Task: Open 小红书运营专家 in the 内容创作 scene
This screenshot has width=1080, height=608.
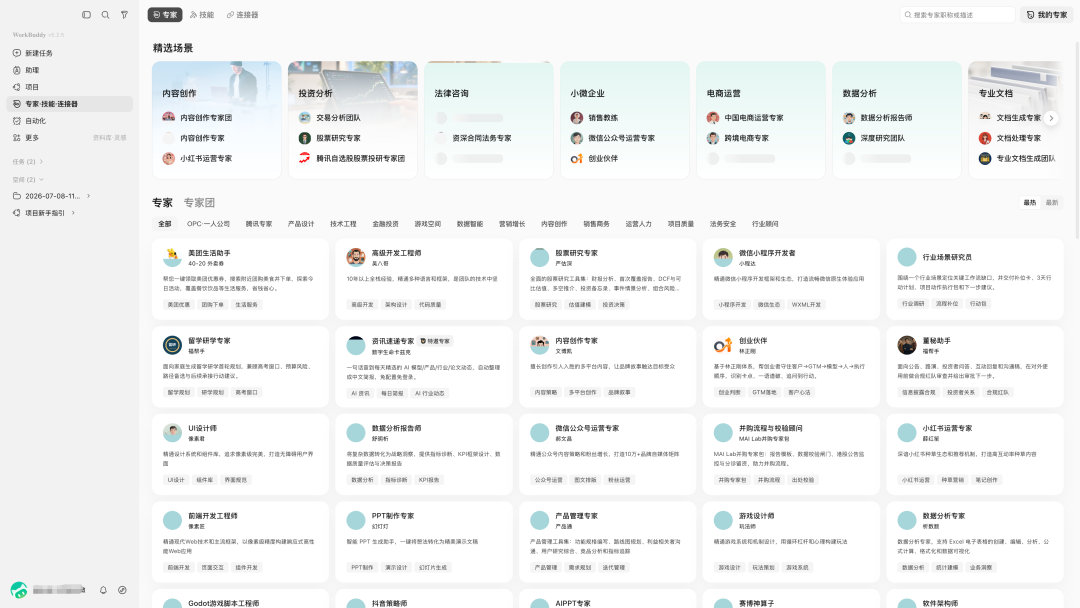Action: click(206, 158)
